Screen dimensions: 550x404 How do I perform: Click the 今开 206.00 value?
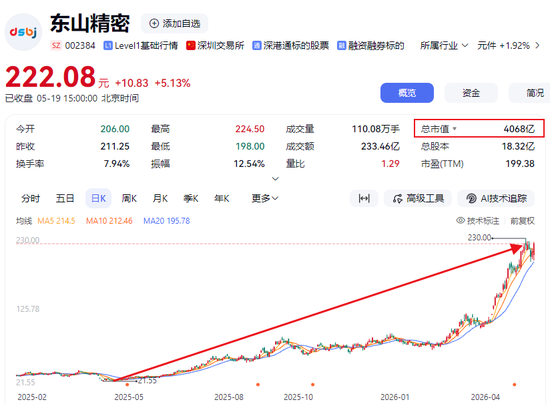tap(115, 129)
